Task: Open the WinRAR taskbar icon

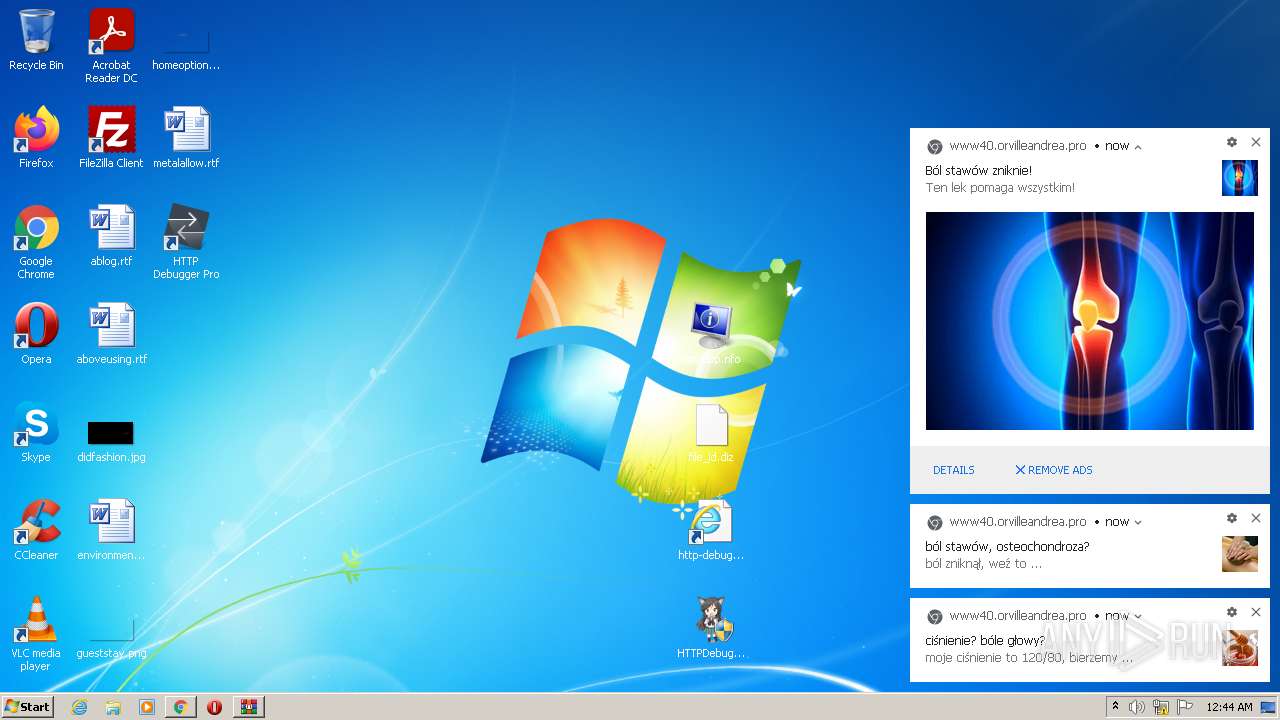Action: tap(248, 707)
